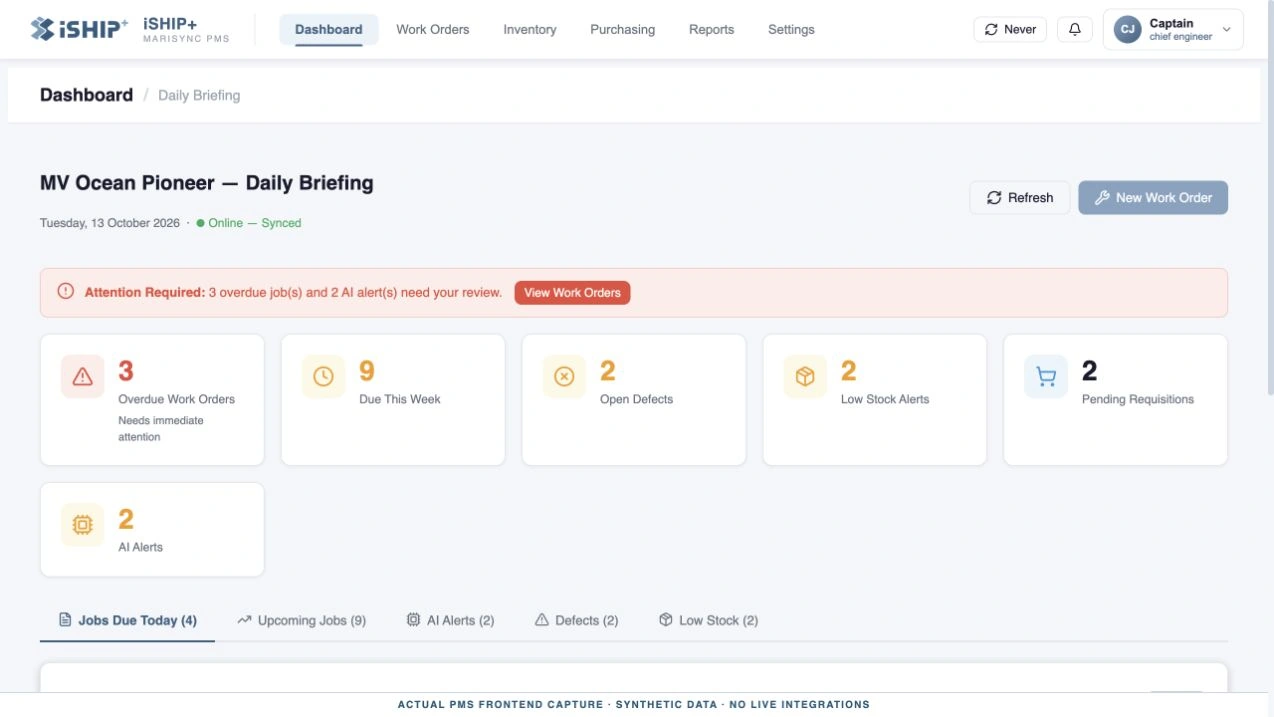The width and height of the screenshot is (1274, 717).
Task: Click the refresh arrows icon beside Refresh
Action: pyautogui.click(x=994, y=198)
